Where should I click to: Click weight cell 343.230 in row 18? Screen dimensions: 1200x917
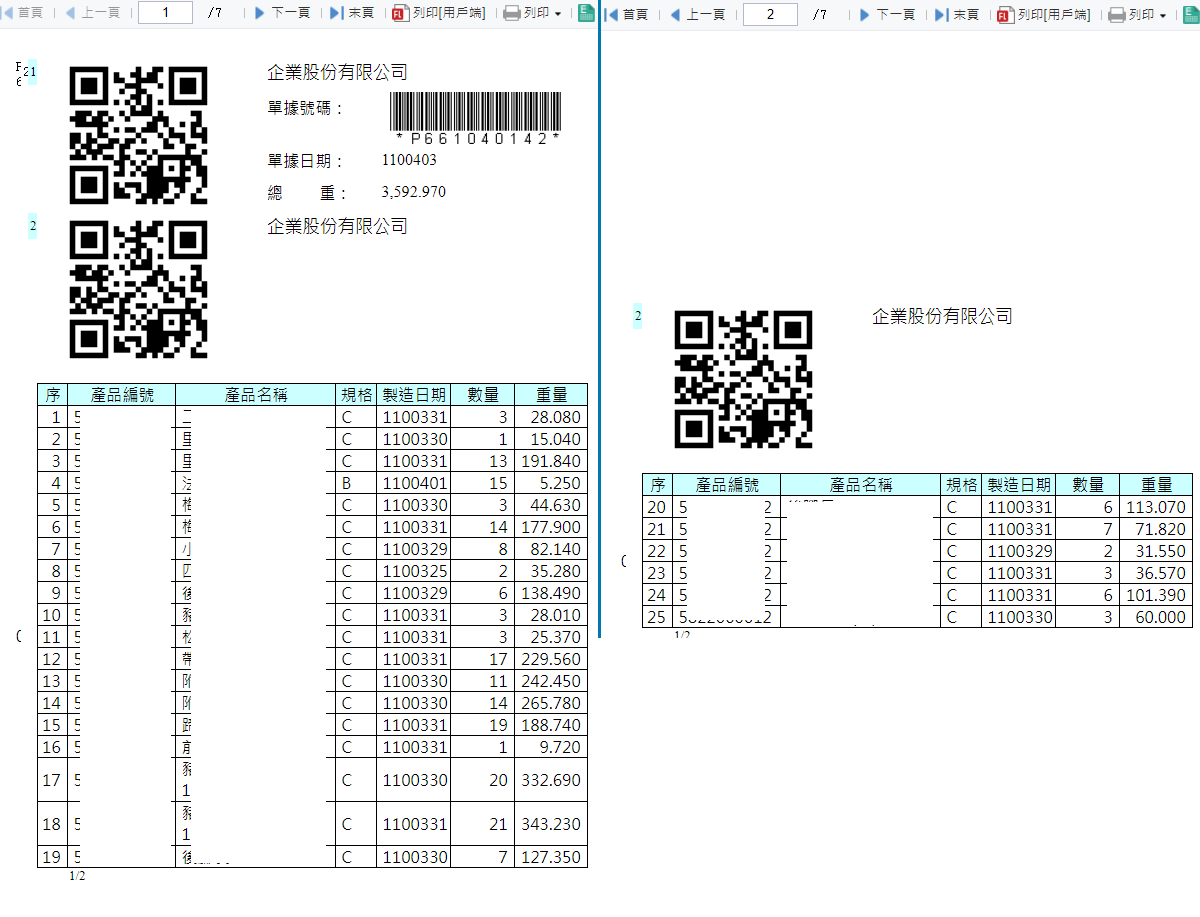pyautogui.click(x=551, y=824)
